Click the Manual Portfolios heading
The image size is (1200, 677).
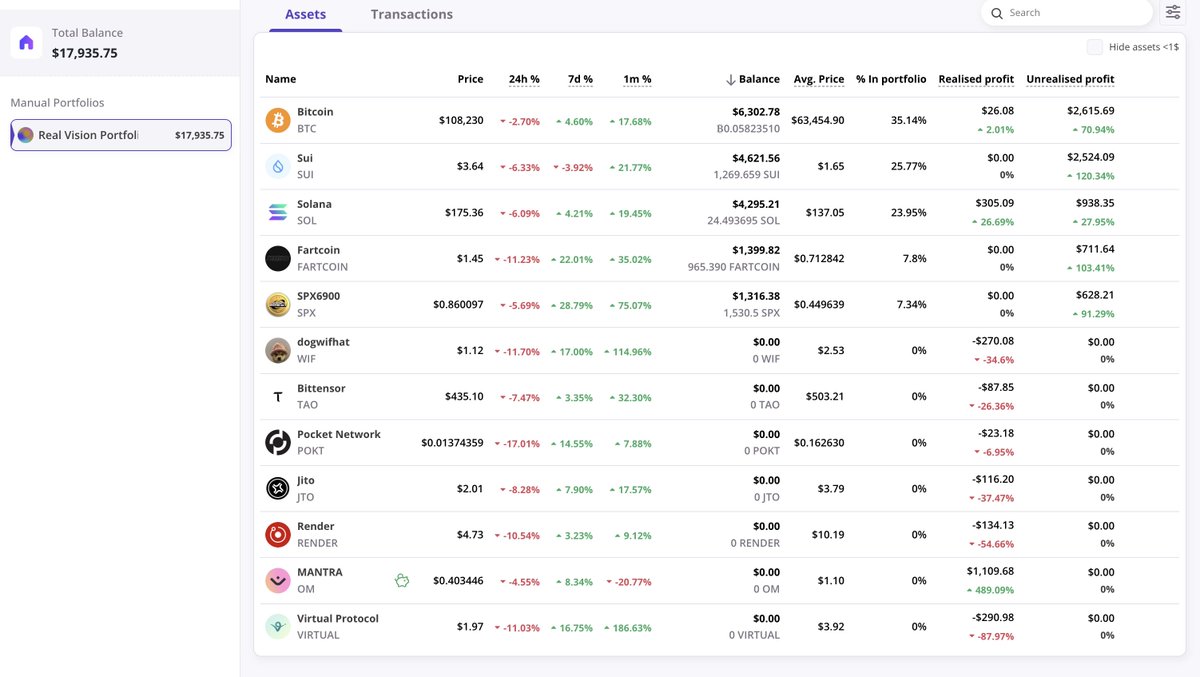point(57,103)
